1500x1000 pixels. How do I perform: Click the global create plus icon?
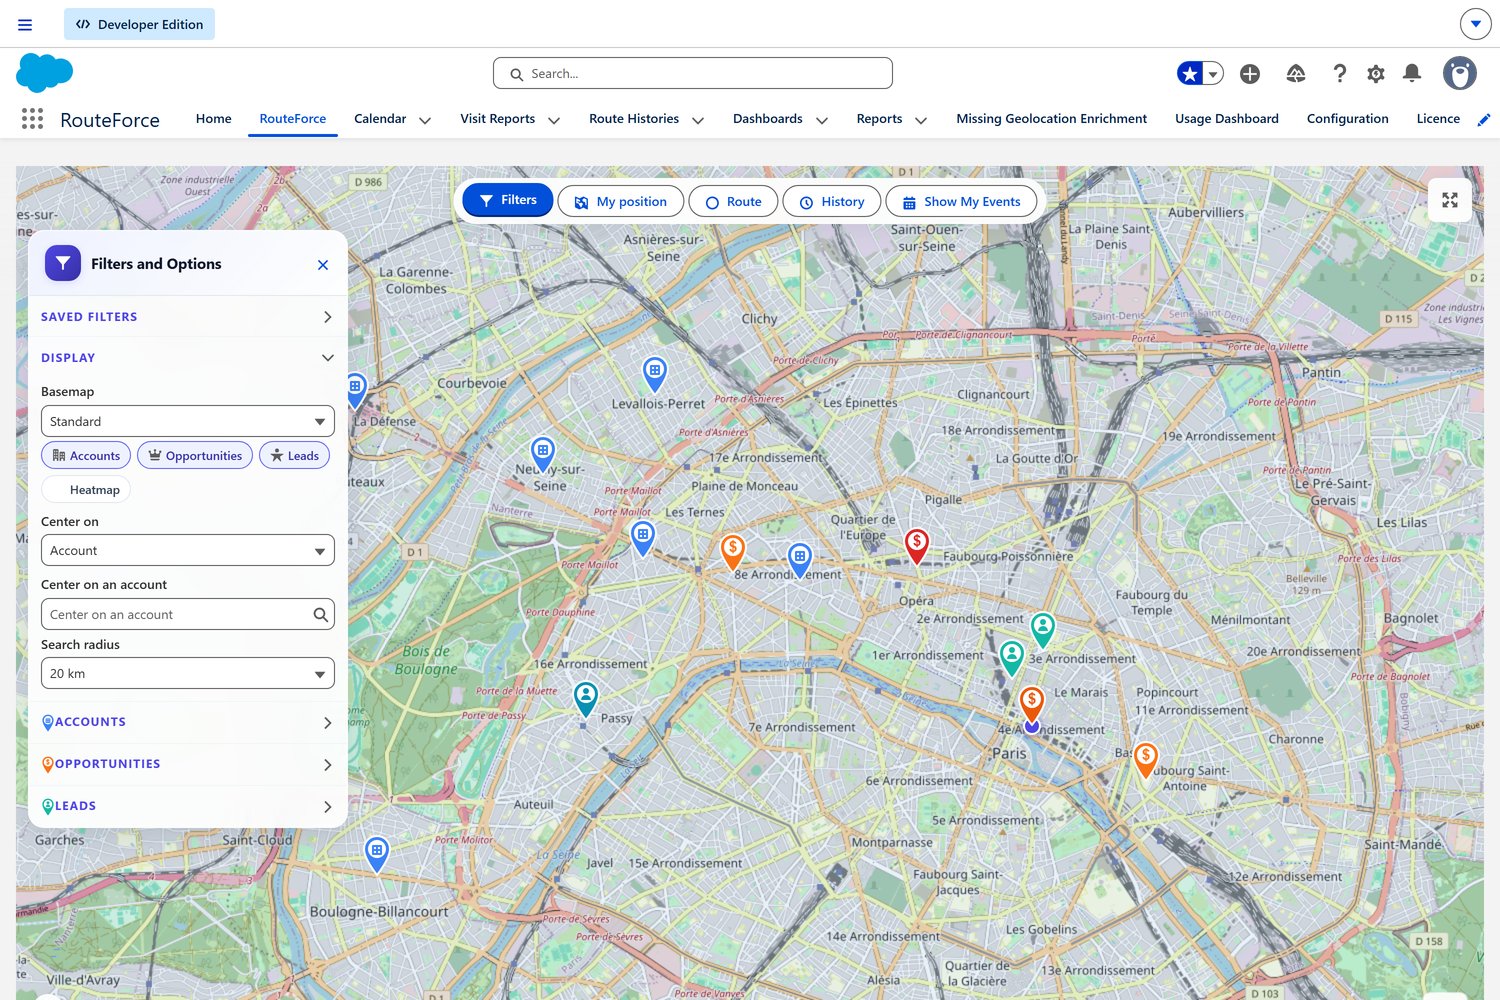coord(1249,74)
